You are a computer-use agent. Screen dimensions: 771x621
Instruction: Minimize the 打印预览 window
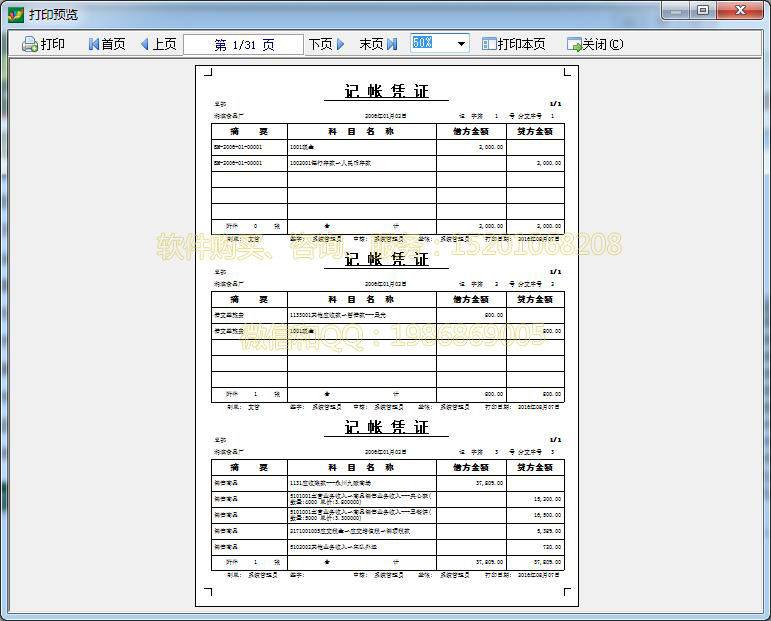(676, 10)
